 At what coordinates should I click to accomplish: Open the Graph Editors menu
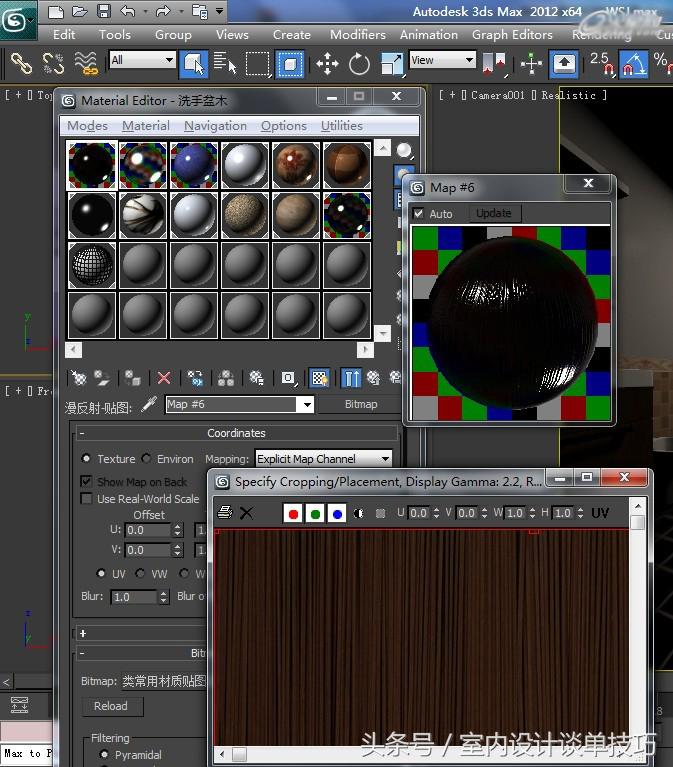click(x=512, y=35)
